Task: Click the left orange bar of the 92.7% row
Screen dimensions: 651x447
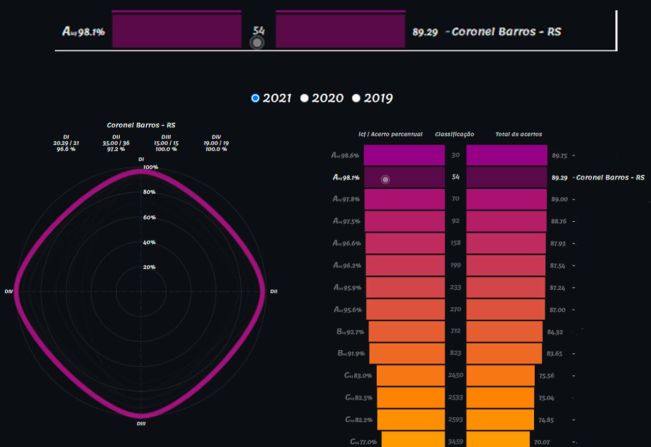Action: (406, 331)
